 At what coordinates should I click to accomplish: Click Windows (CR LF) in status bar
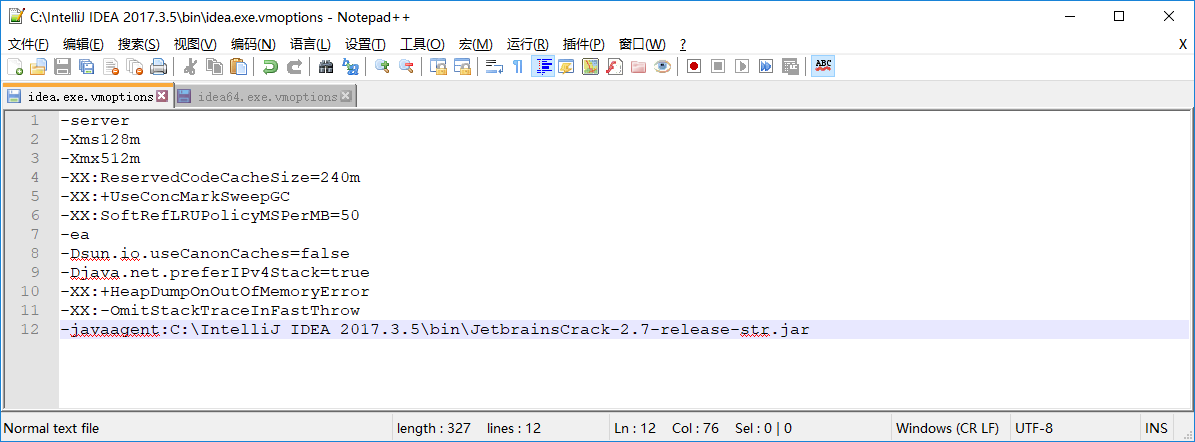click(x=947, y=428)
